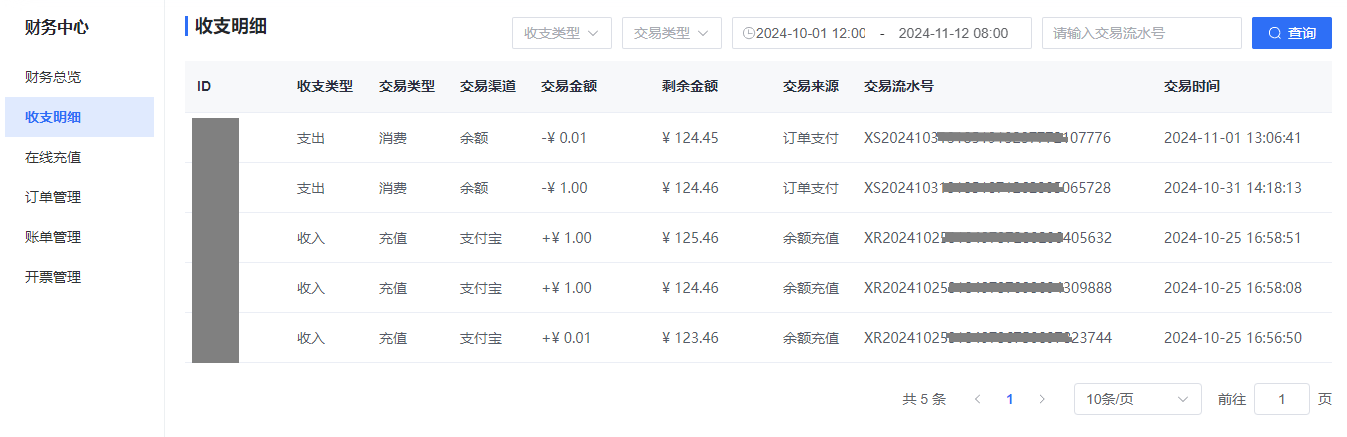The height and width of the screenshot is (437, 1347).
Task: Click the previous page arrow
Action: [978, 399]
